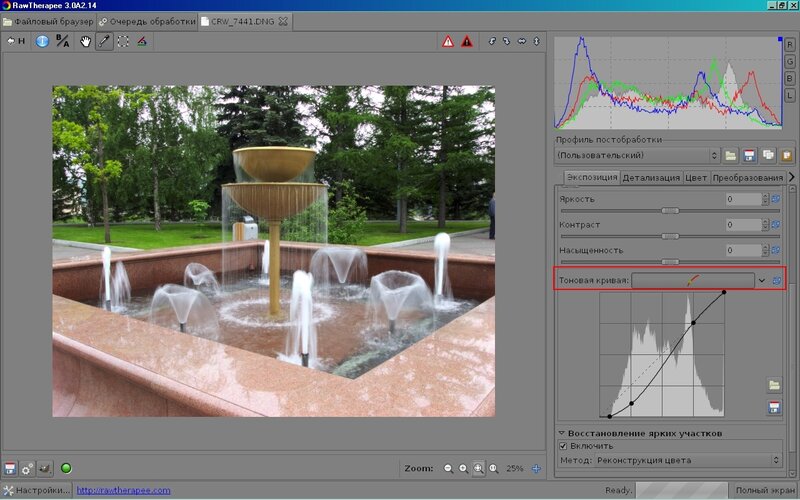Click the Контраст slider handle
Screen dimensions: 800x500
pos(670,236)
